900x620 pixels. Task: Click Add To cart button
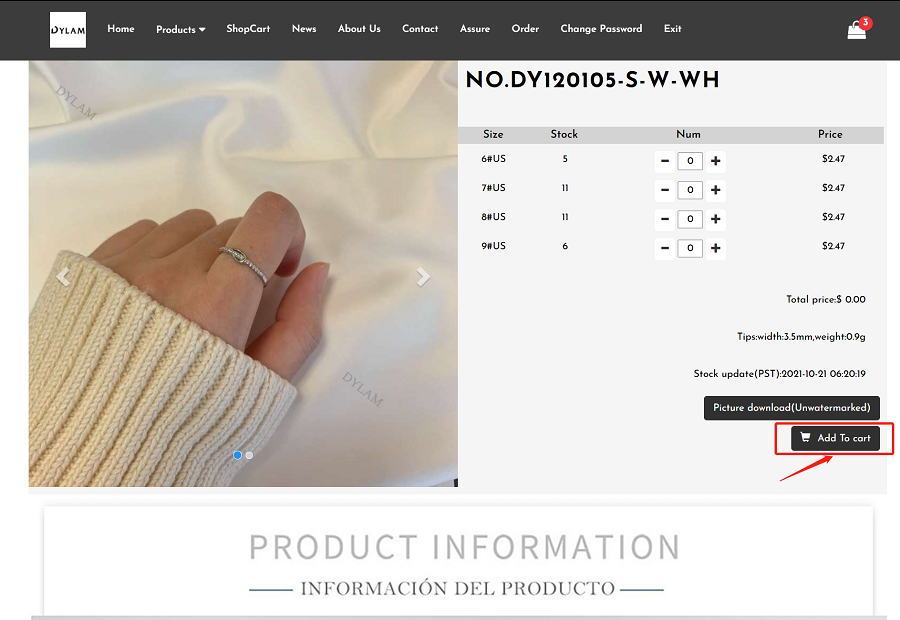pyautogui.click(x=835, y=438)
